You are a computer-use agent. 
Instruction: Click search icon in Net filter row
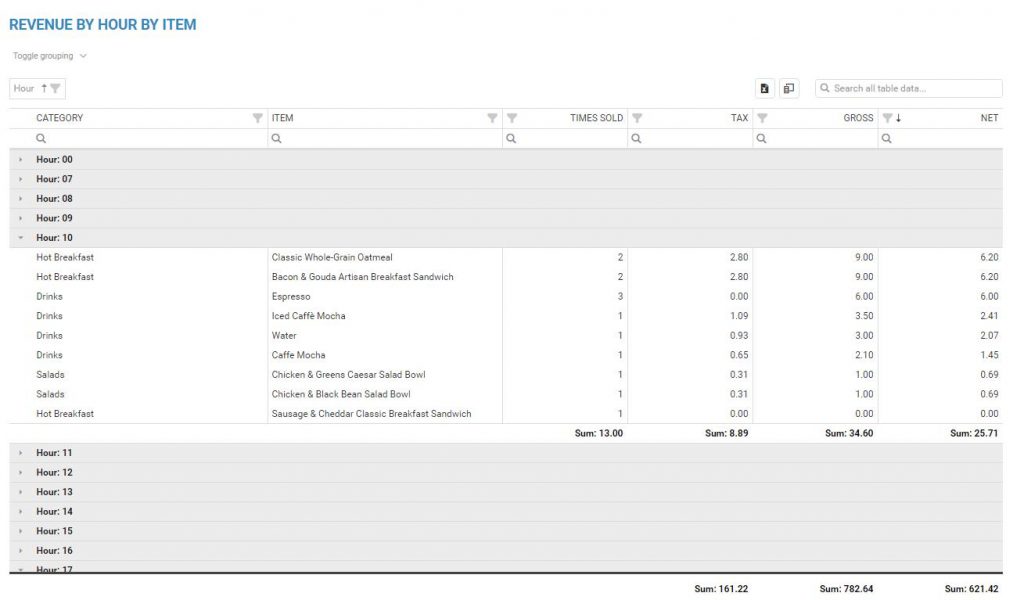pos(886,138)
